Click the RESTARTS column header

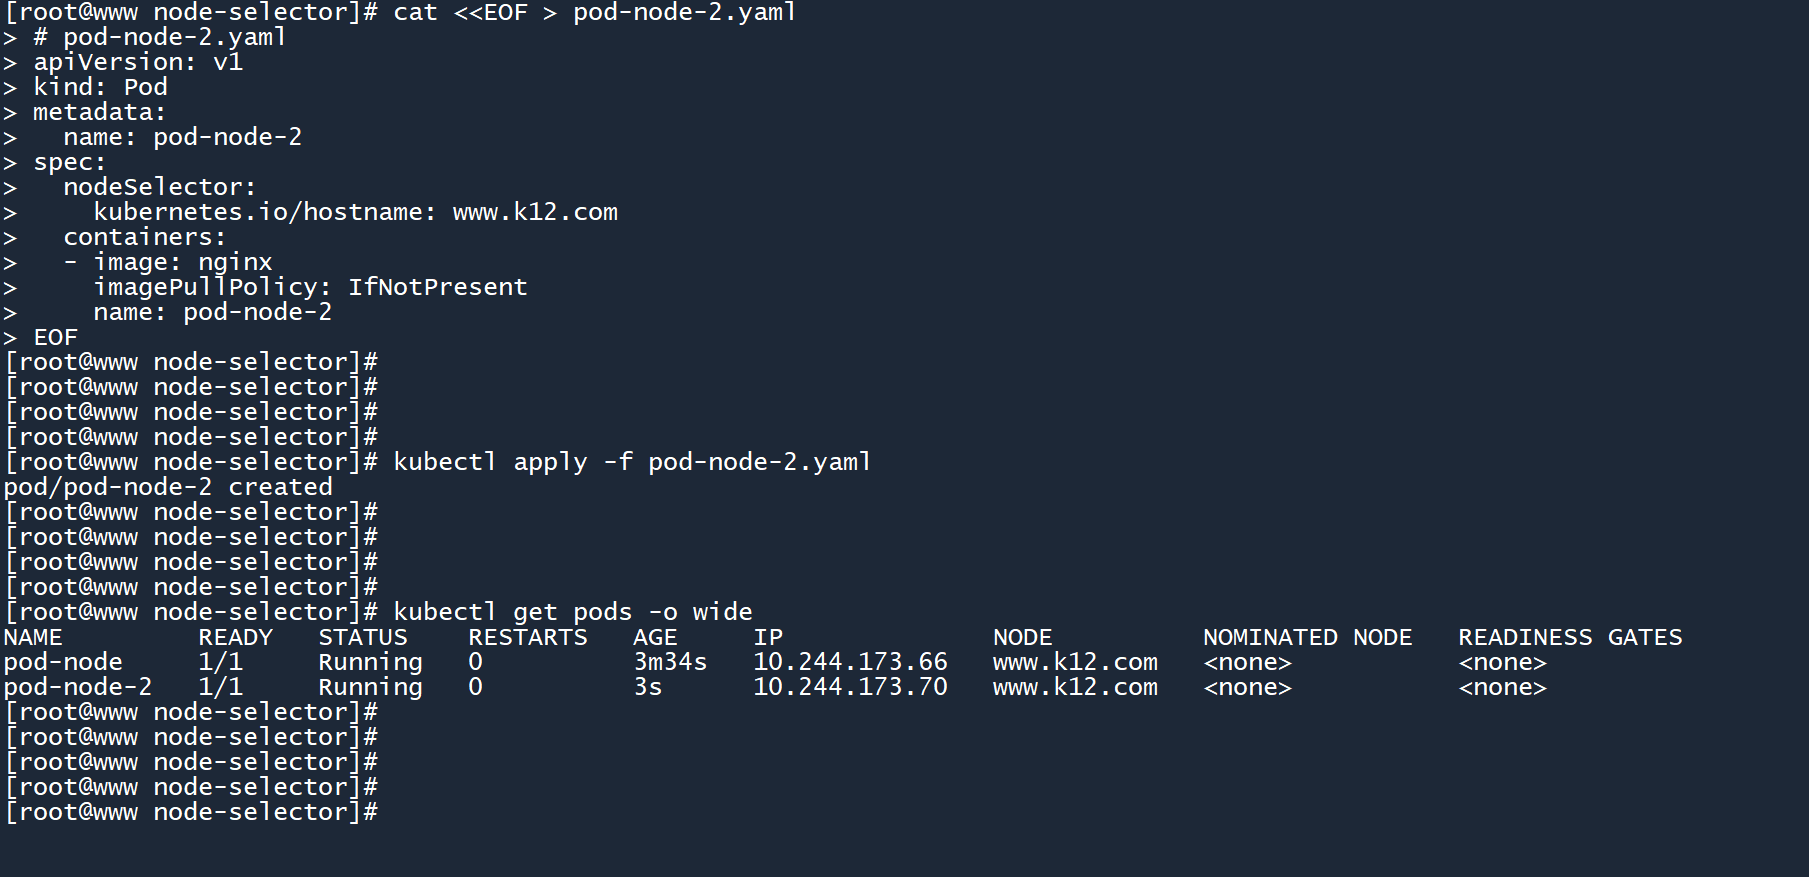pyautogui.click(x=527, y=637)
